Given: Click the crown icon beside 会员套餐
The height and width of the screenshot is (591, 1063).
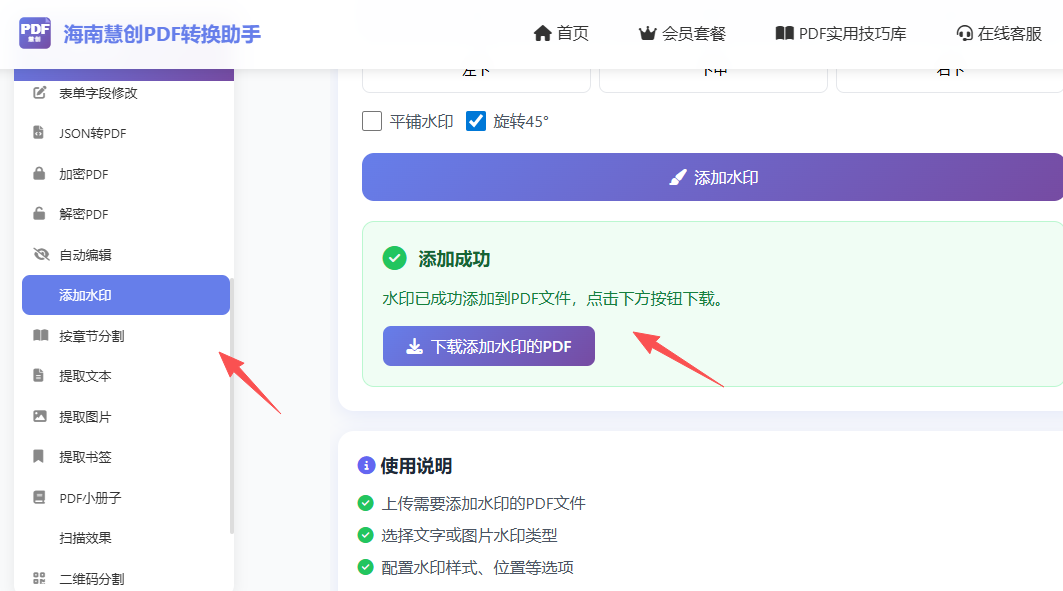Looking at the screenshot, I should point(647,33).
